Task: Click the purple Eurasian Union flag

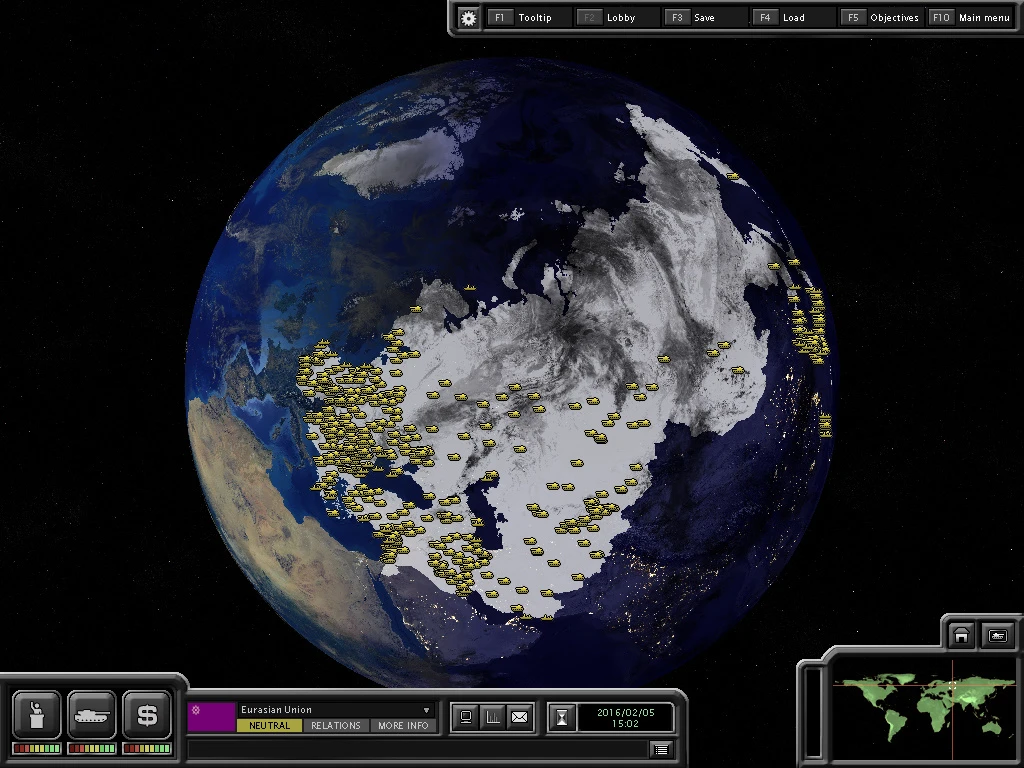Action: pos(211,717)
